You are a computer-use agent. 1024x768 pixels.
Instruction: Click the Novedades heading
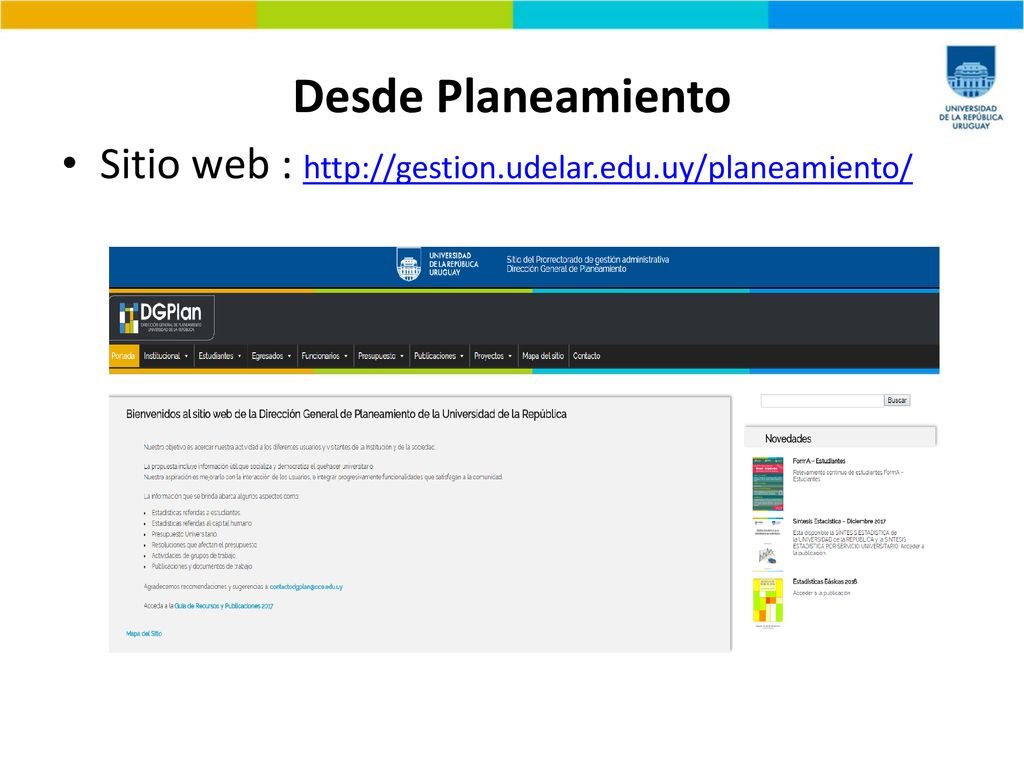(788, 439)
